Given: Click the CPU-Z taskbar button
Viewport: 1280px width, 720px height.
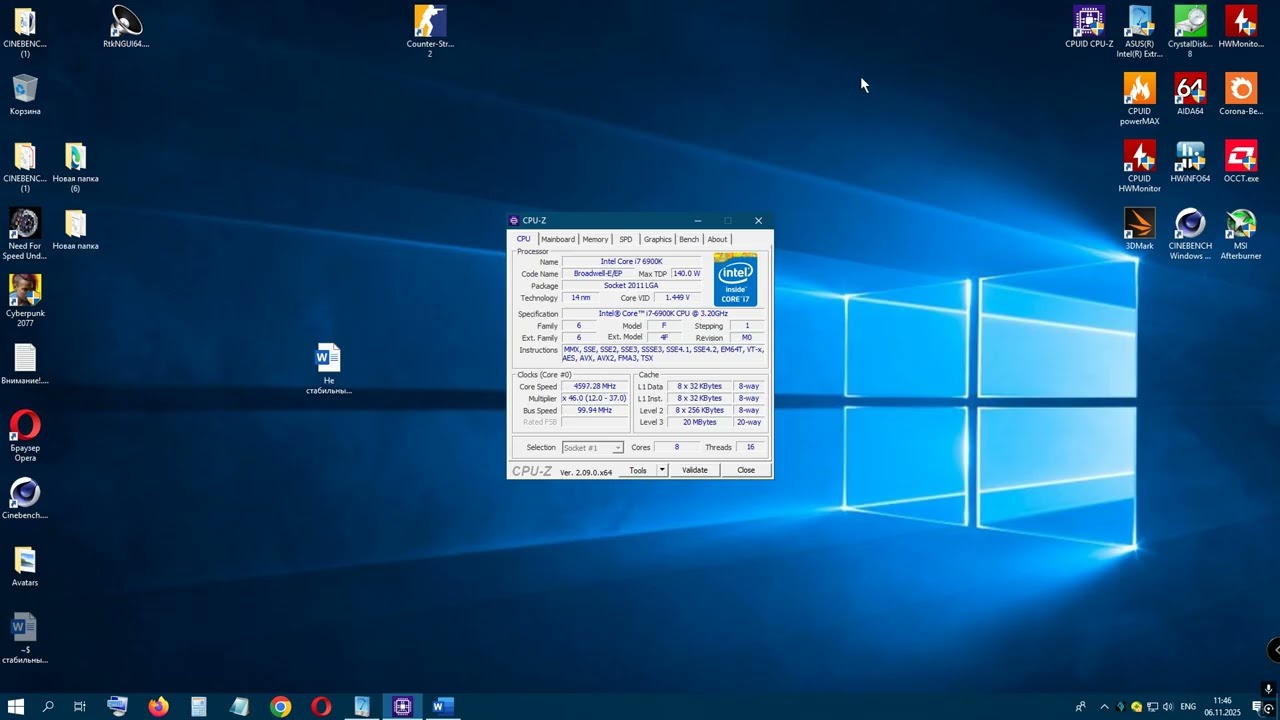Looking at the screenshot, I should coord(402,707).
